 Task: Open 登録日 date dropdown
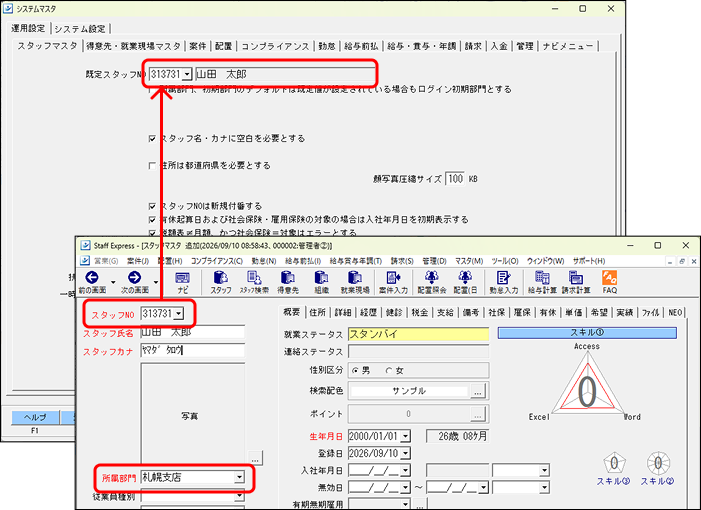[x=405, y=454]
